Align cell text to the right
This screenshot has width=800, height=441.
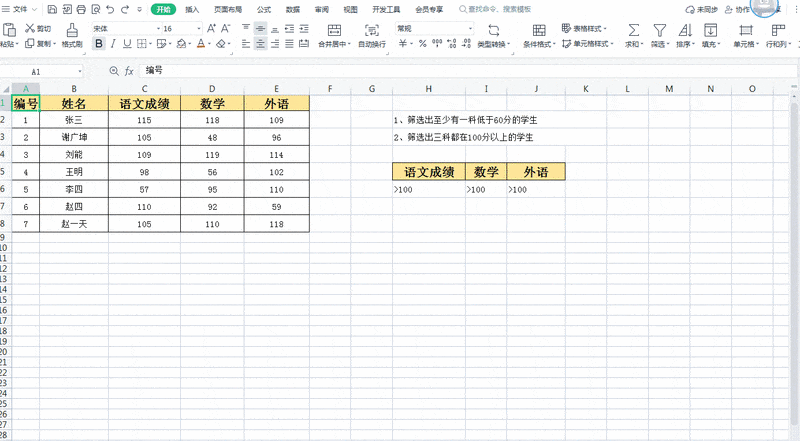coord(275,44)
